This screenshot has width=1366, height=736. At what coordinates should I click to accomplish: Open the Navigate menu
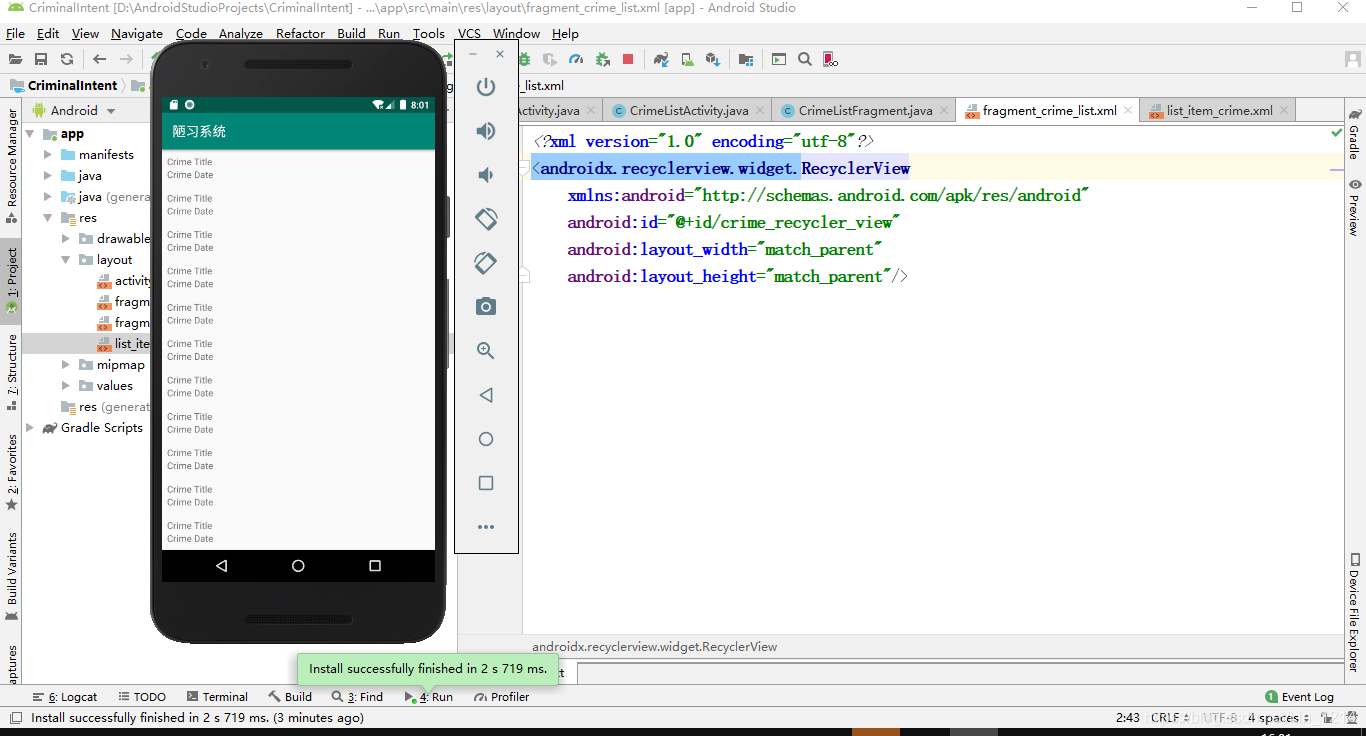pos(137,34)
